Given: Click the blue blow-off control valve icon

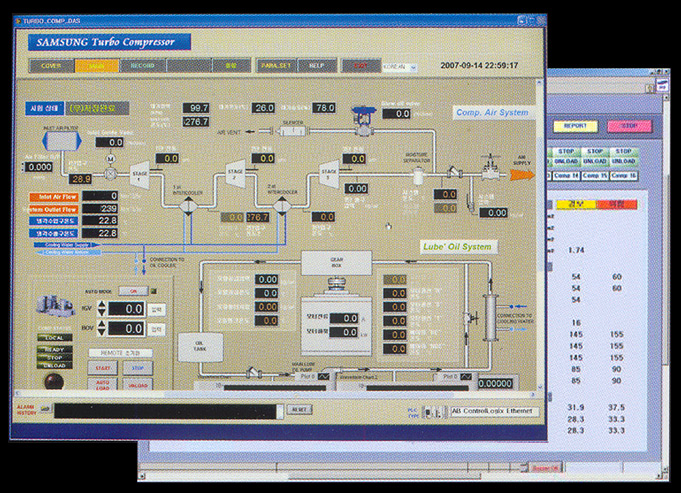Looking at the screenshot, I should click(x=363, y=120).
